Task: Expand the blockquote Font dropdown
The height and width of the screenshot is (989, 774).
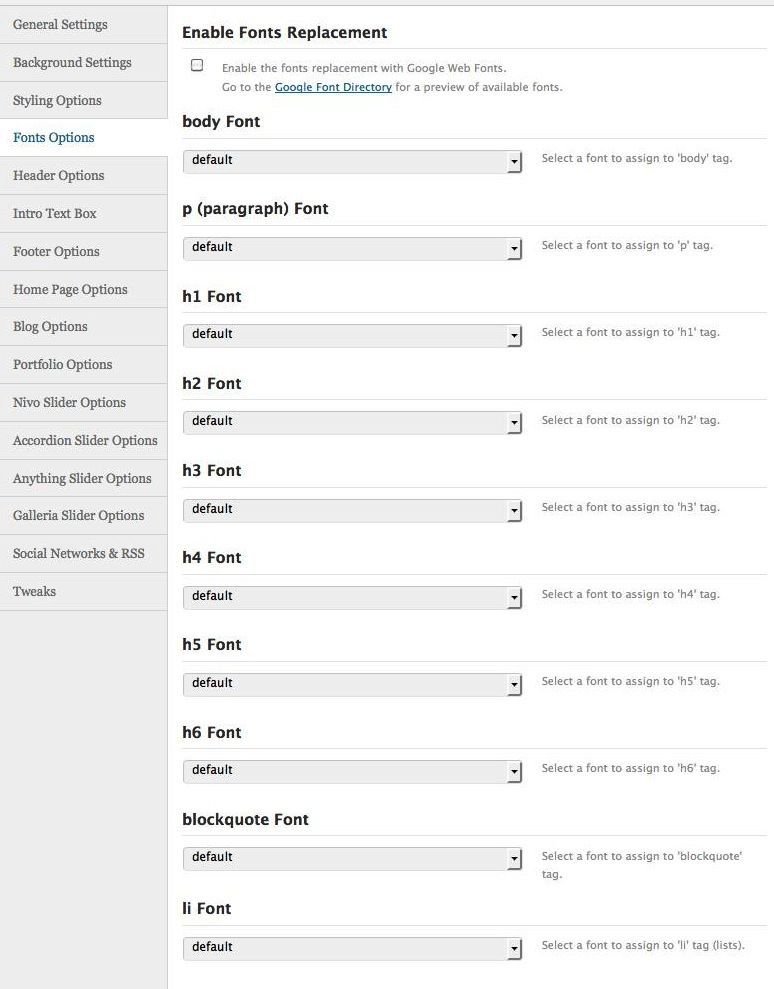Action: pos(352,858)
